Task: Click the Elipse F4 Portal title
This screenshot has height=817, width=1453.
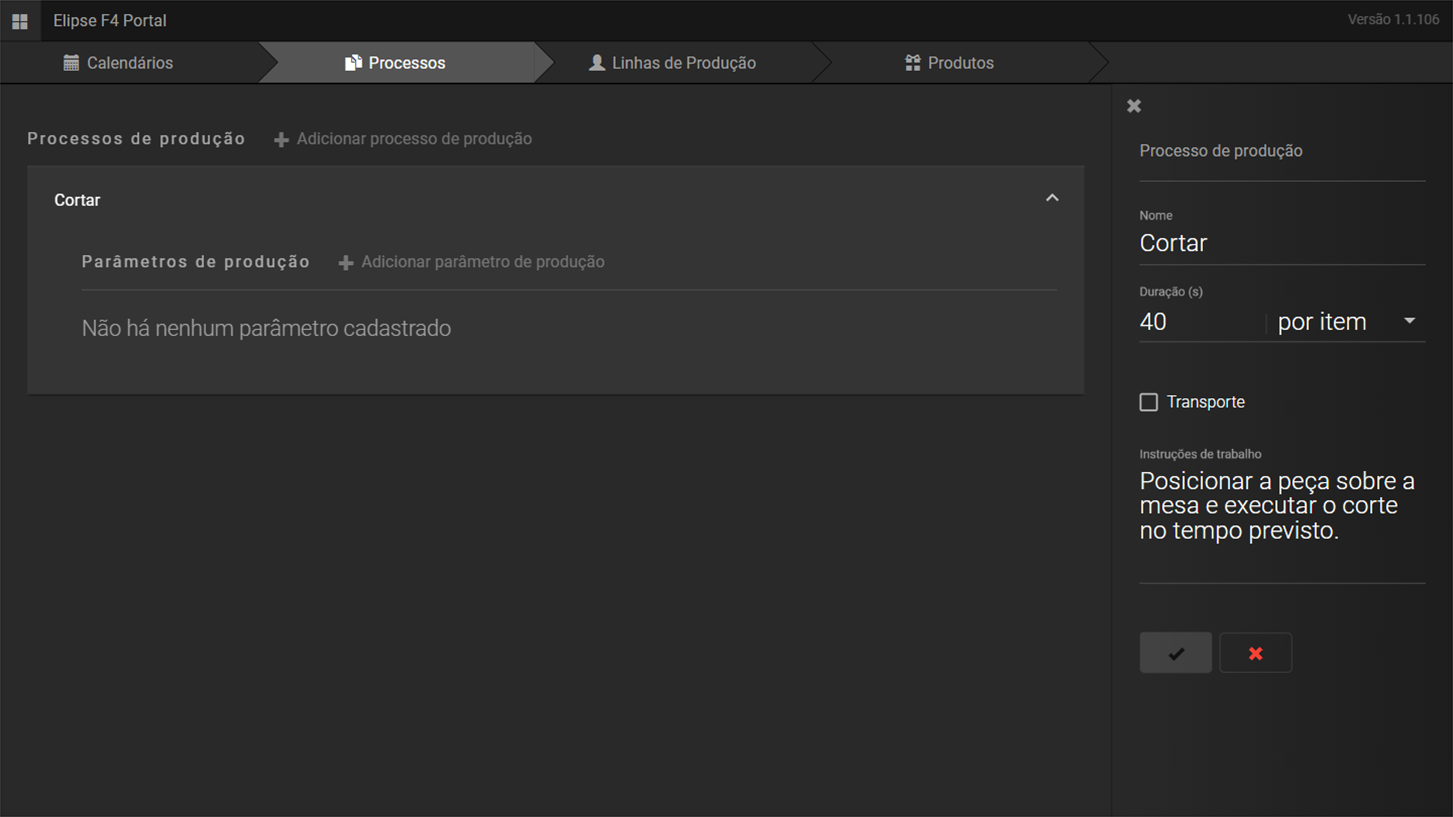Action: (110, 20)
